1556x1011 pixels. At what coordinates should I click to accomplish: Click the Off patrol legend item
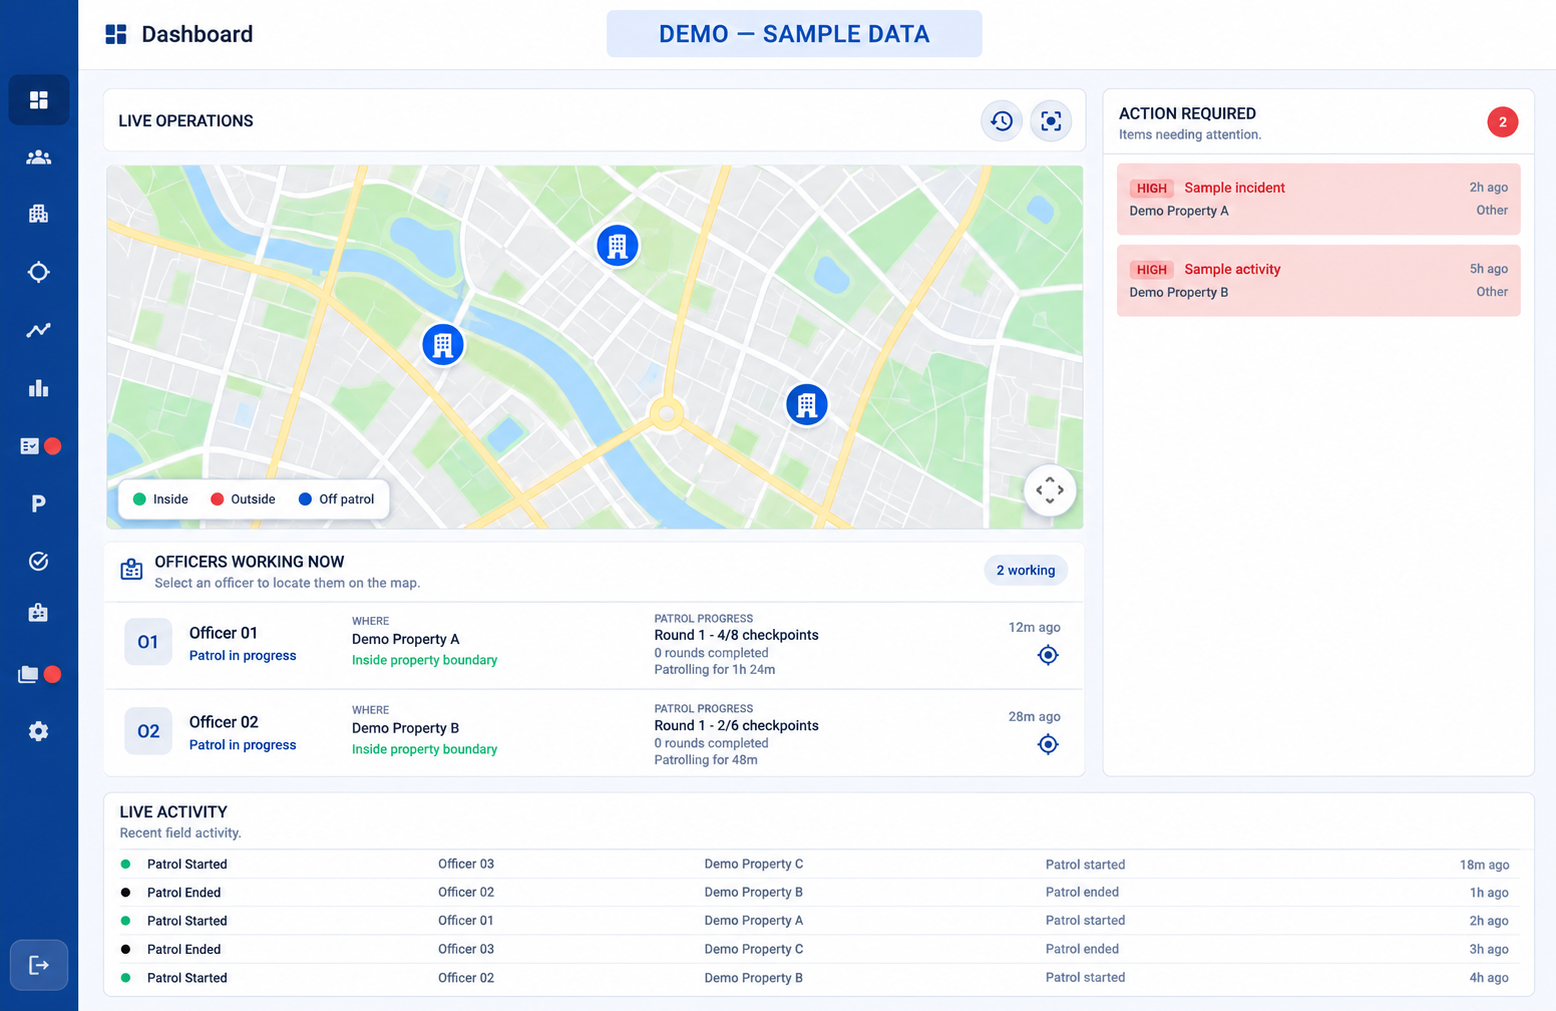336,499
